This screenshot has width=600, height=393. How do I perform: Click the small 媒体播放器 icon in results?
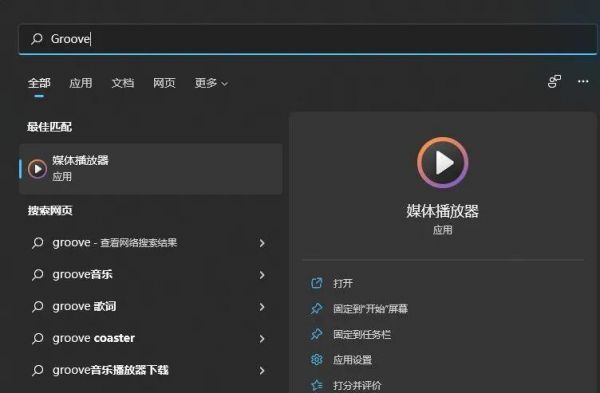38,169
